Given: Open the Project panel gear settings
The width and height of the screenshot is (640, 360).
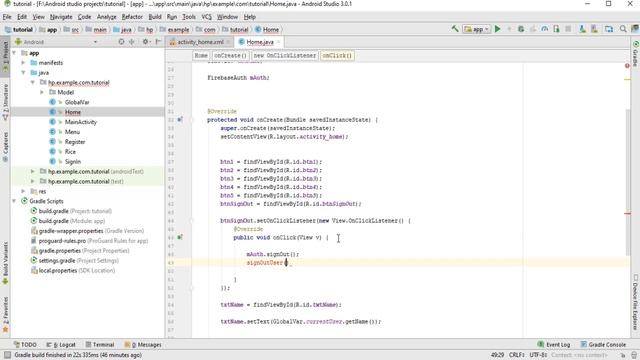Looking at the screenshot, I should coord(145,42).
